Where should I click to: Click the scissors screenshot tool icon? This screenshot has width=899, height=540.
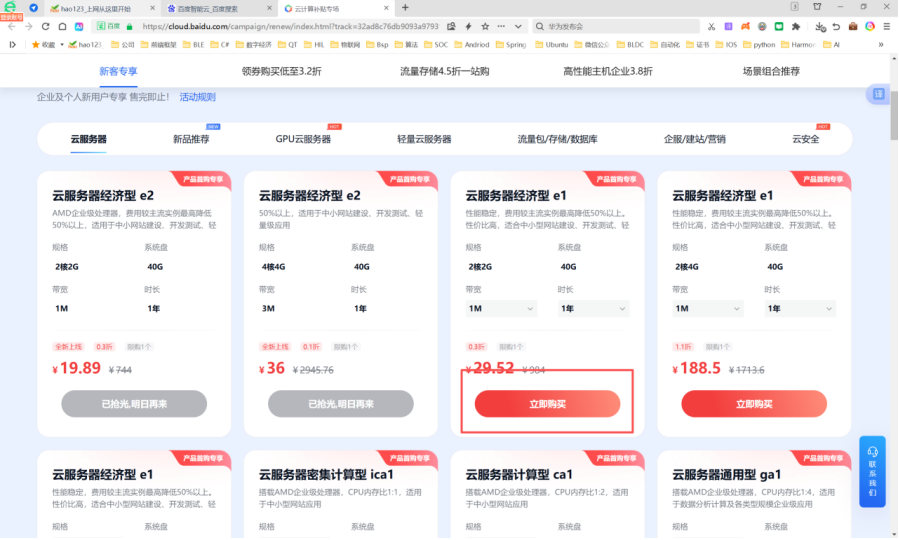[712, 26]
